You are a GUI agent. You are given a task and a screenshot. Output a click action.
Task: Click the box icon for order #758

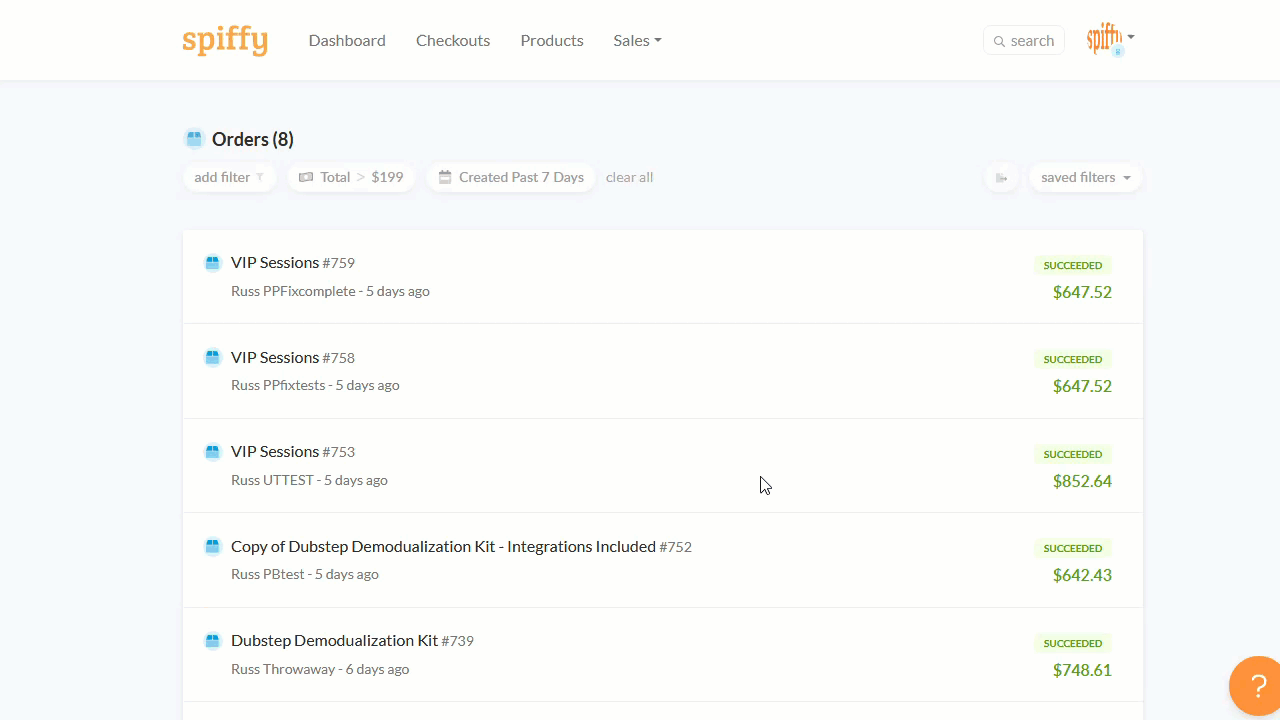point(212,357)
